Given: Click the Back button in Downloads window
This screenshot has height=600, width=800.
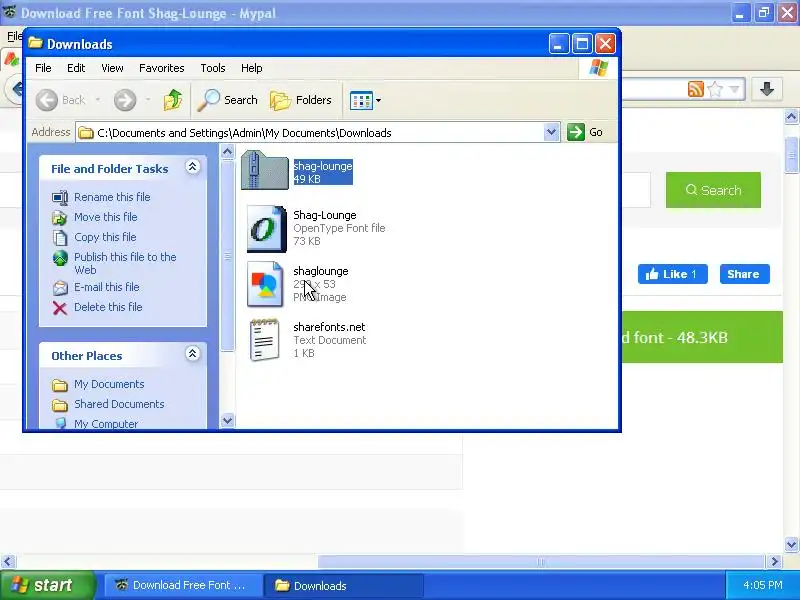Looking at the screenshot, I should tap(61, 100).
